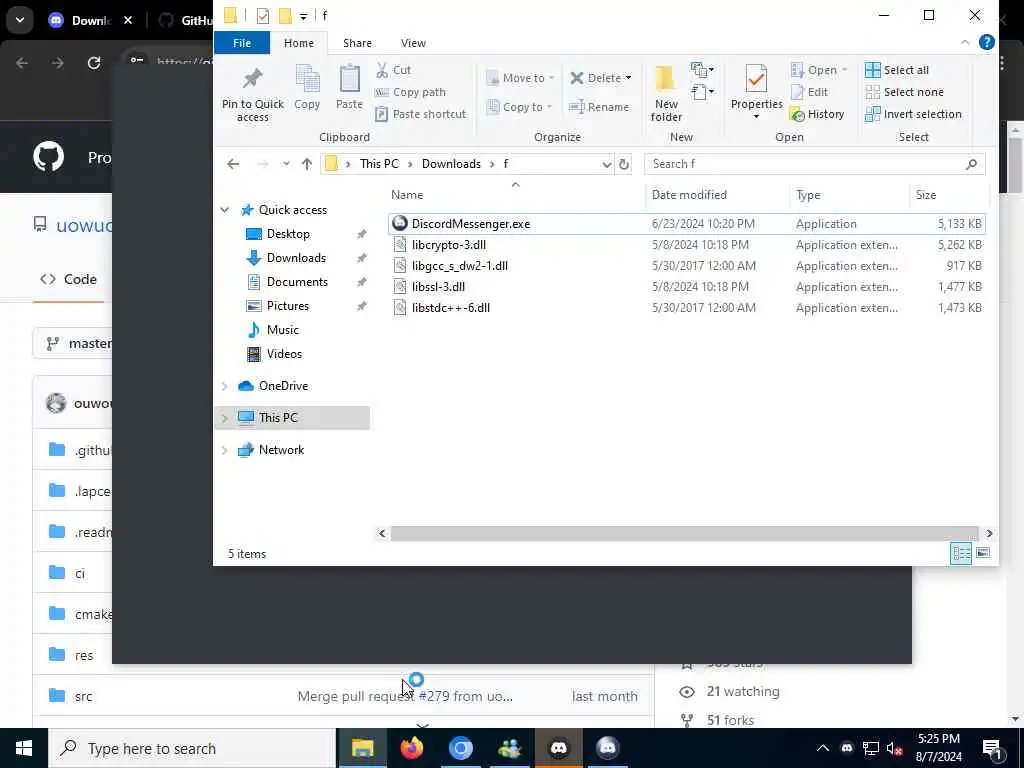Click This PC in address breadcrumb
Image resolution: width=1024 pixels, height=768 pixels.
(379, 164)
